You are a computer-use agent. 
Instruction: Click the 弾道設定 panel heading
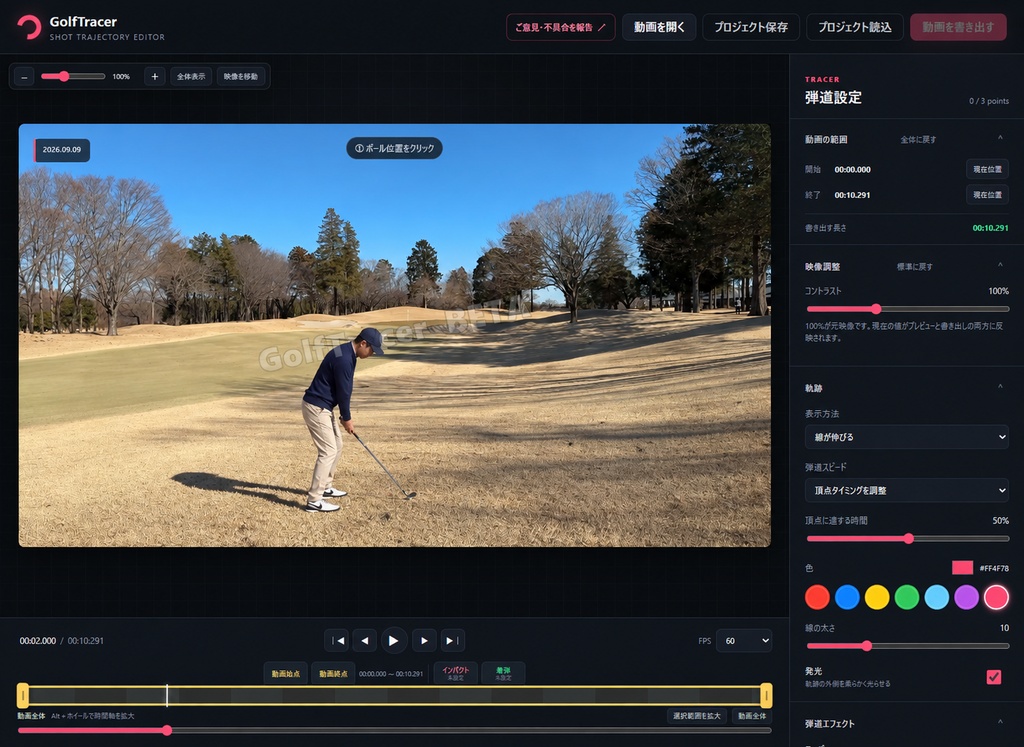pos(833,97)
